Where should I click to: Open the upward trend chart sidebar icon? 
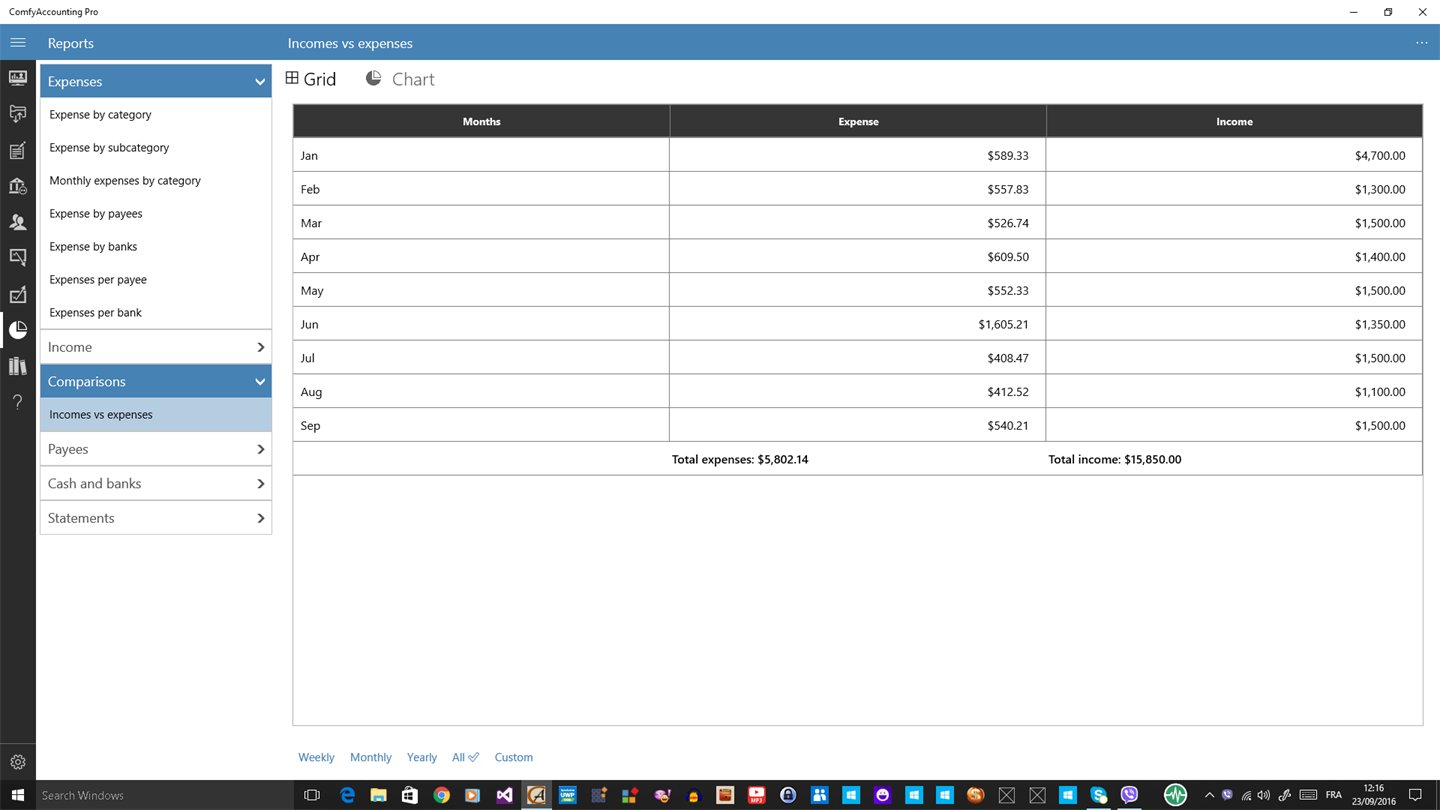pyautogui.click(x=18, y=294)
